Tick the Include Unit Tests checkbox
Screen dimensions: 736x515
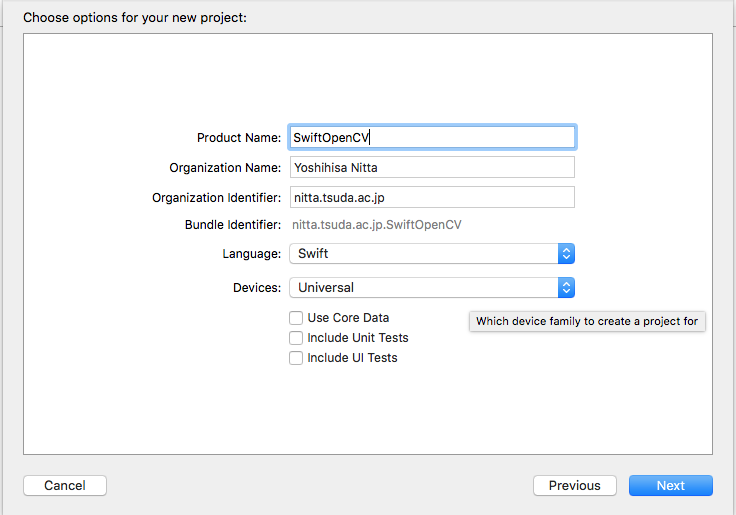(x=296, y=338)
